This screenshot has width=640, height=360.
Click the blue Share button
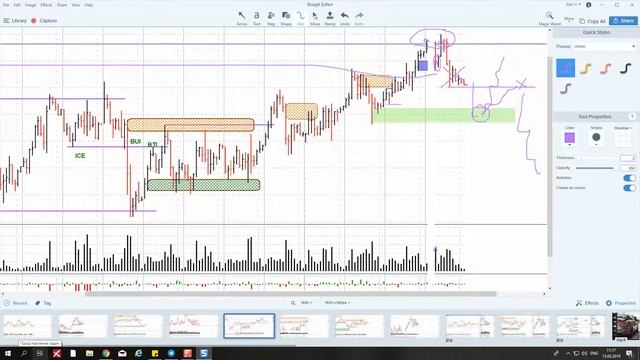click(623, 20)
